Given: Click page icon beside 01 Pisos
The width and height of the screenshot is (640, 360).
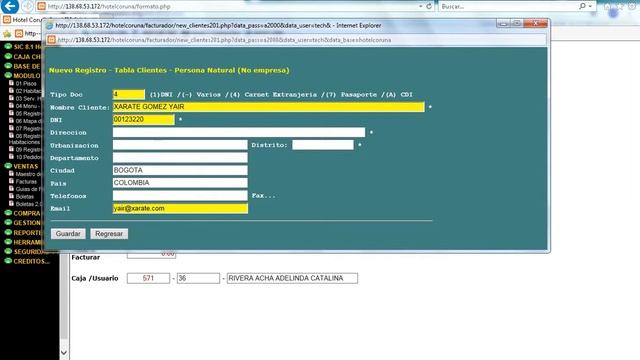Looking at the screenshot, I should [x=11, y=83].
